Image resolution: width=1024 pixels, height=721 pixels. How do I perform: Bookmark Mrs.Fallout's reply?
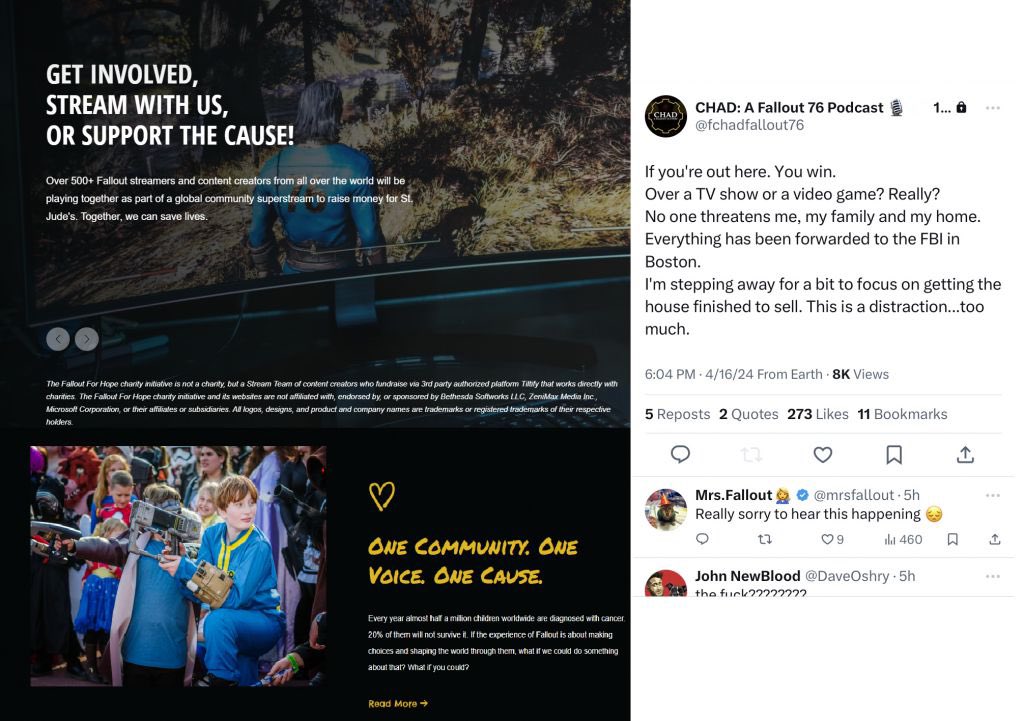(x=953, y=539)
